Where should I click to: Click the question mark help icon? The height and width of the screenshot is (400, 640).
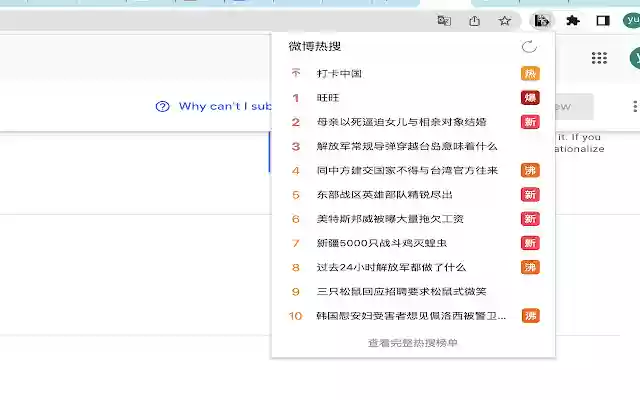(x=162, y=107)
